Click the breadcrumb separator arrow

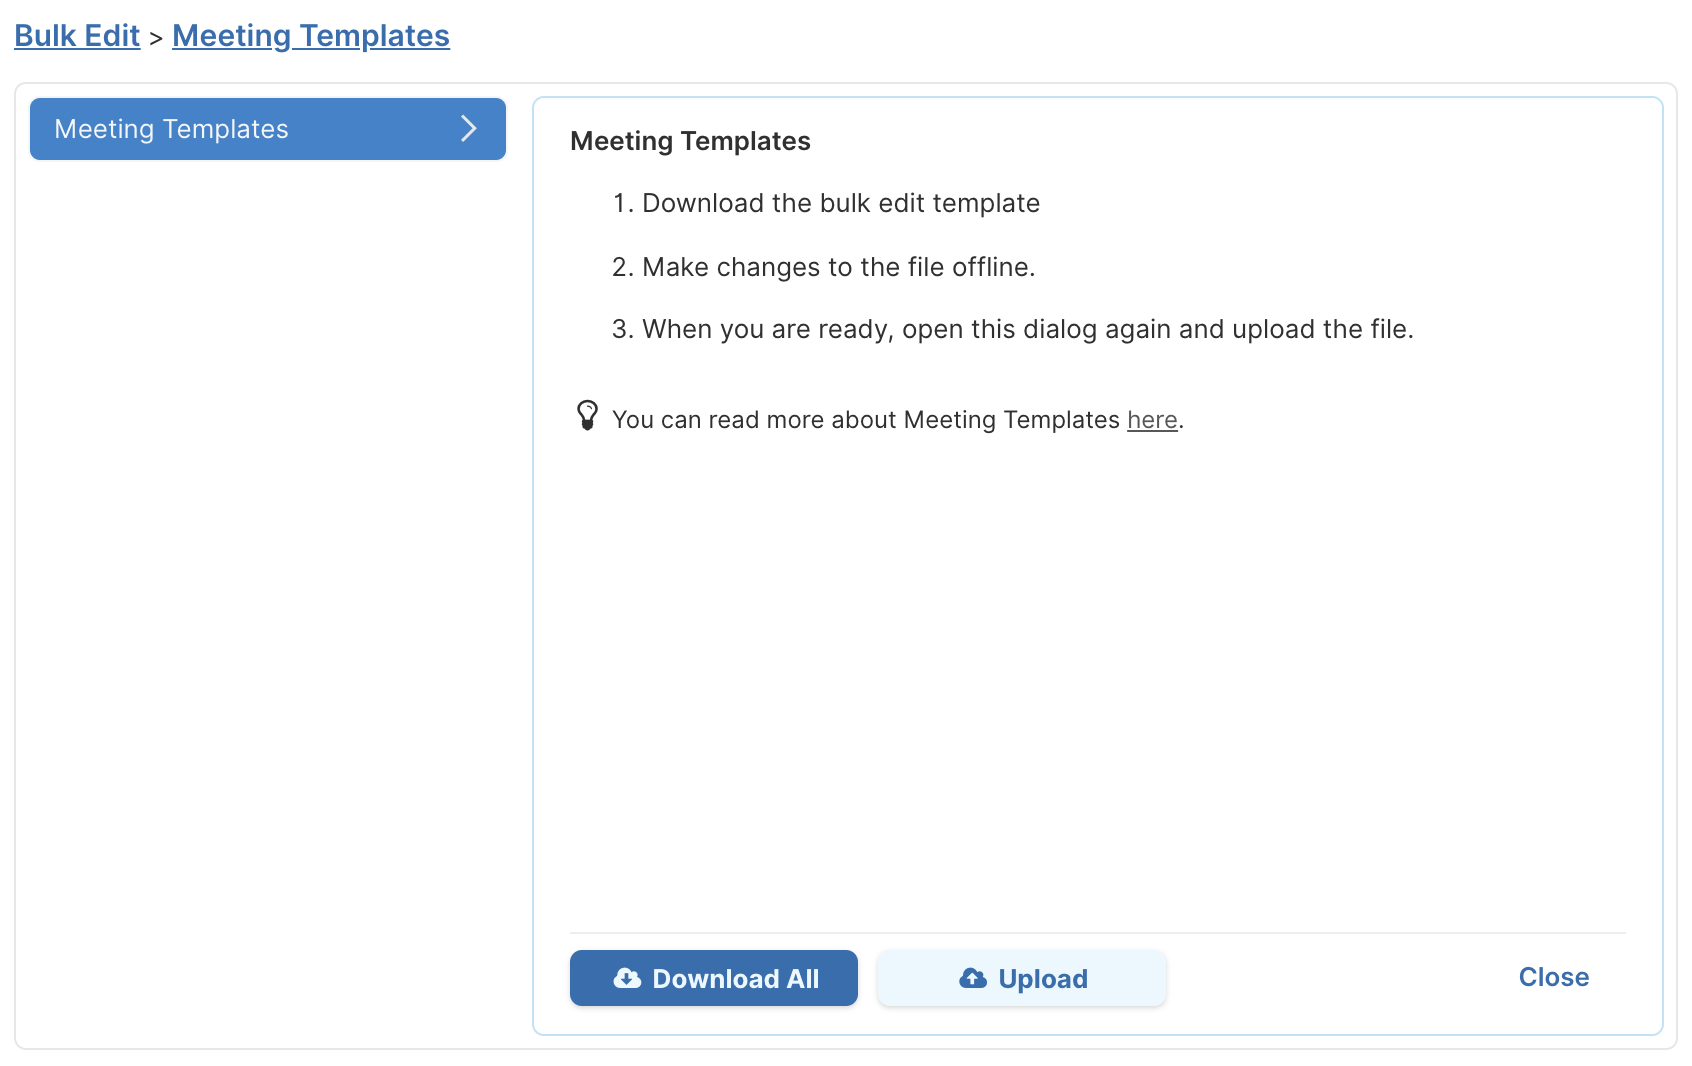tap(156, 39)
